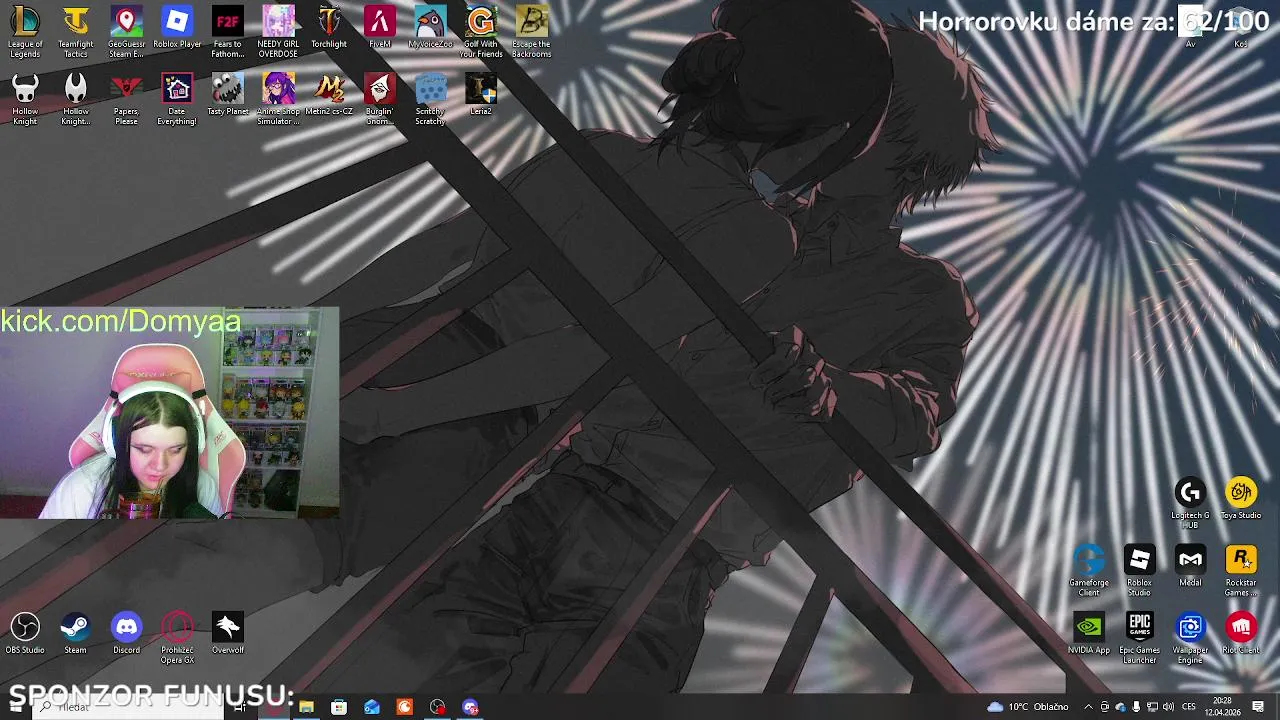Open the Metin2 cs-CZ shortcut
1280x720 pixels.
tap(329, 95)
